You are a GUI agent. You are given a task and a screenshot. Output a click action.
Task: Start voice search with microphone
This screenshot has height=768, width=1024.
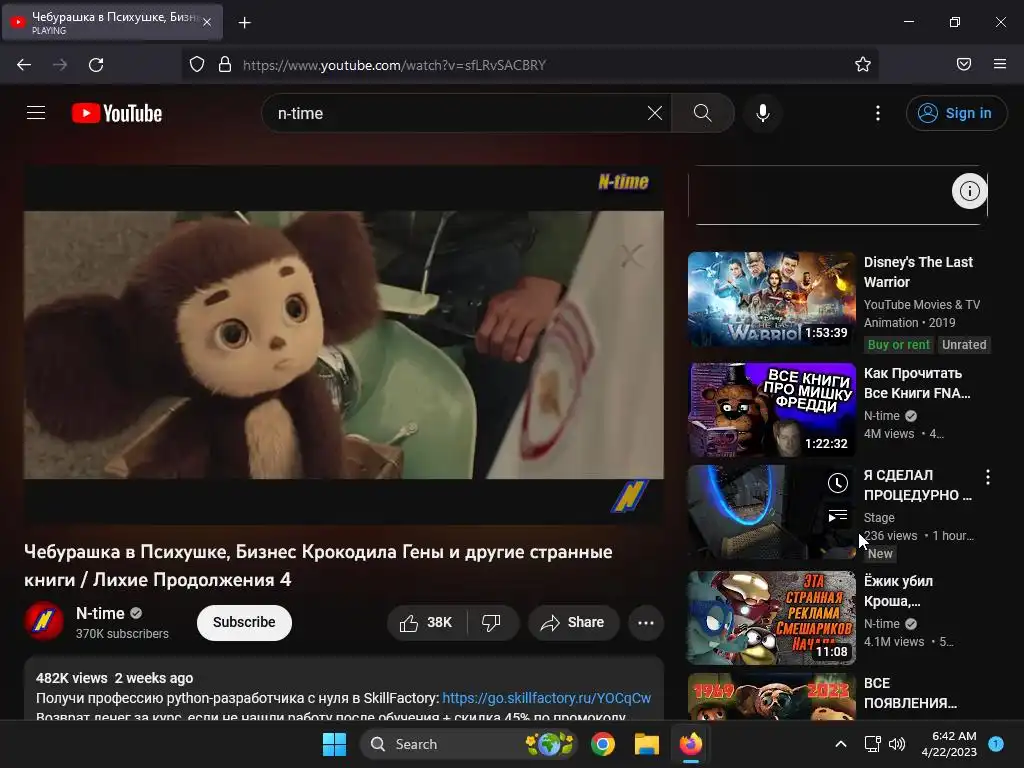click(x=762, y=113)
